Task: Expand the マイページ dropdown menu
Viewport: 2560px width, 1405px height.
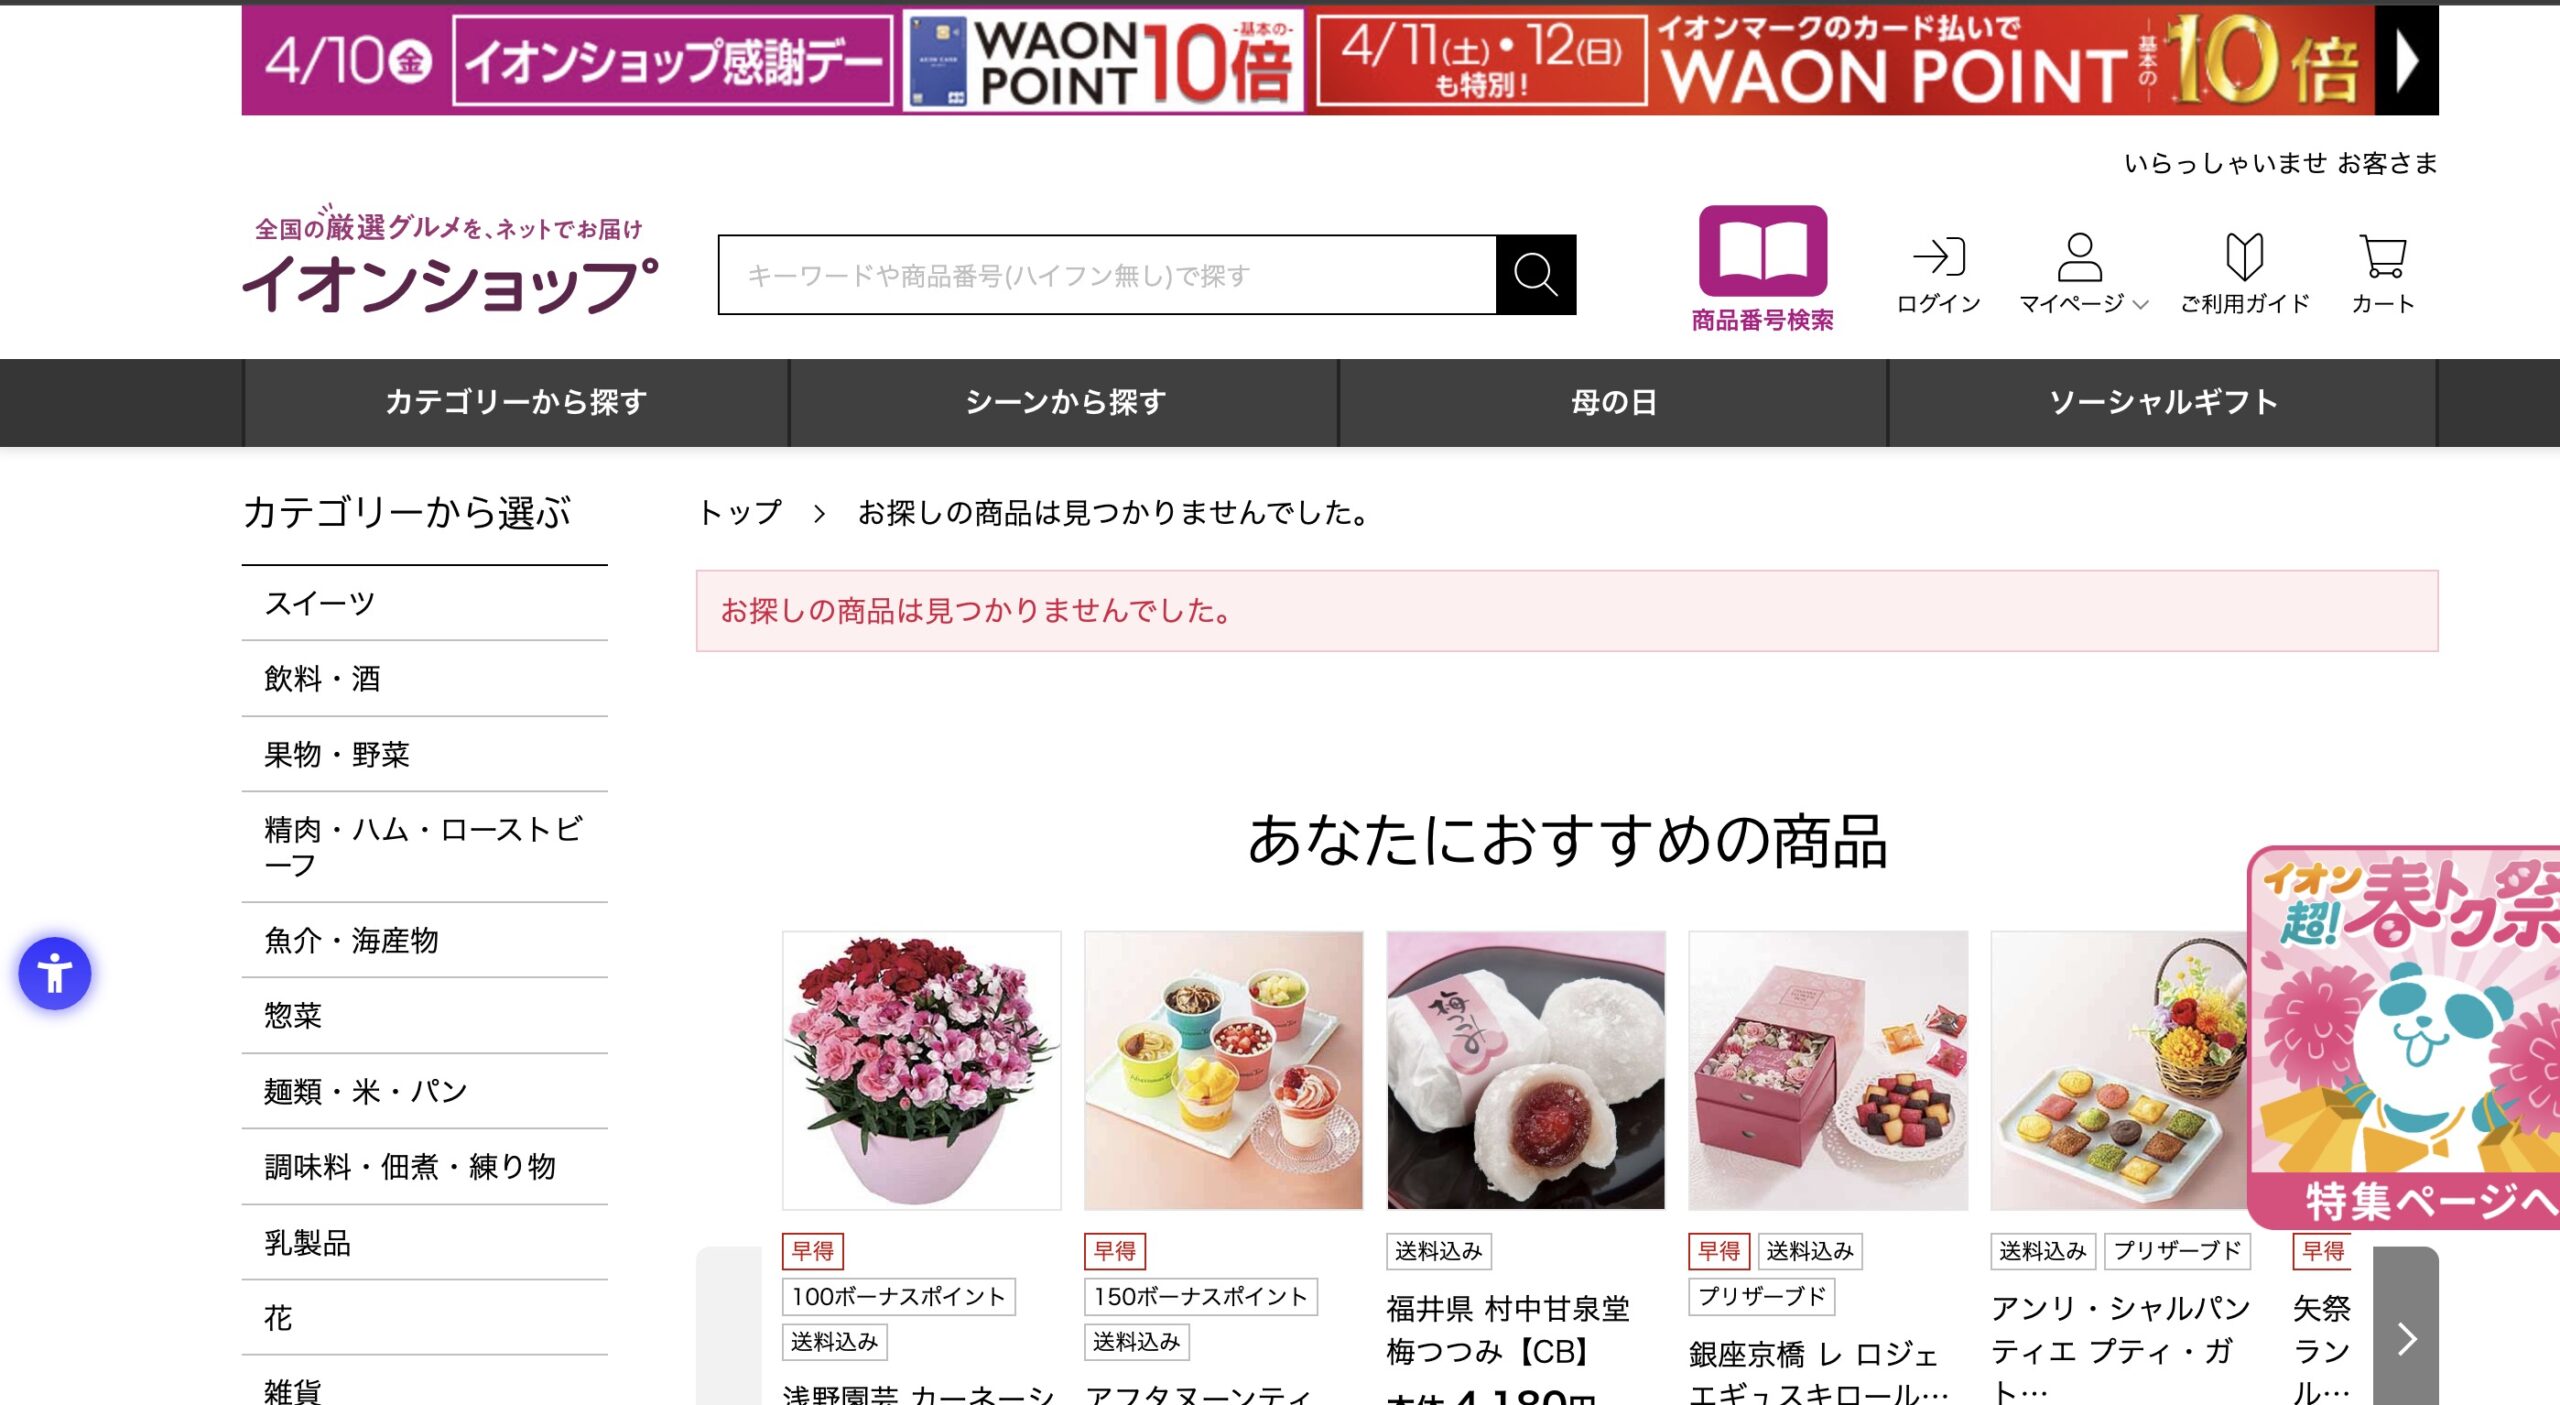Action: (2083, 274)
